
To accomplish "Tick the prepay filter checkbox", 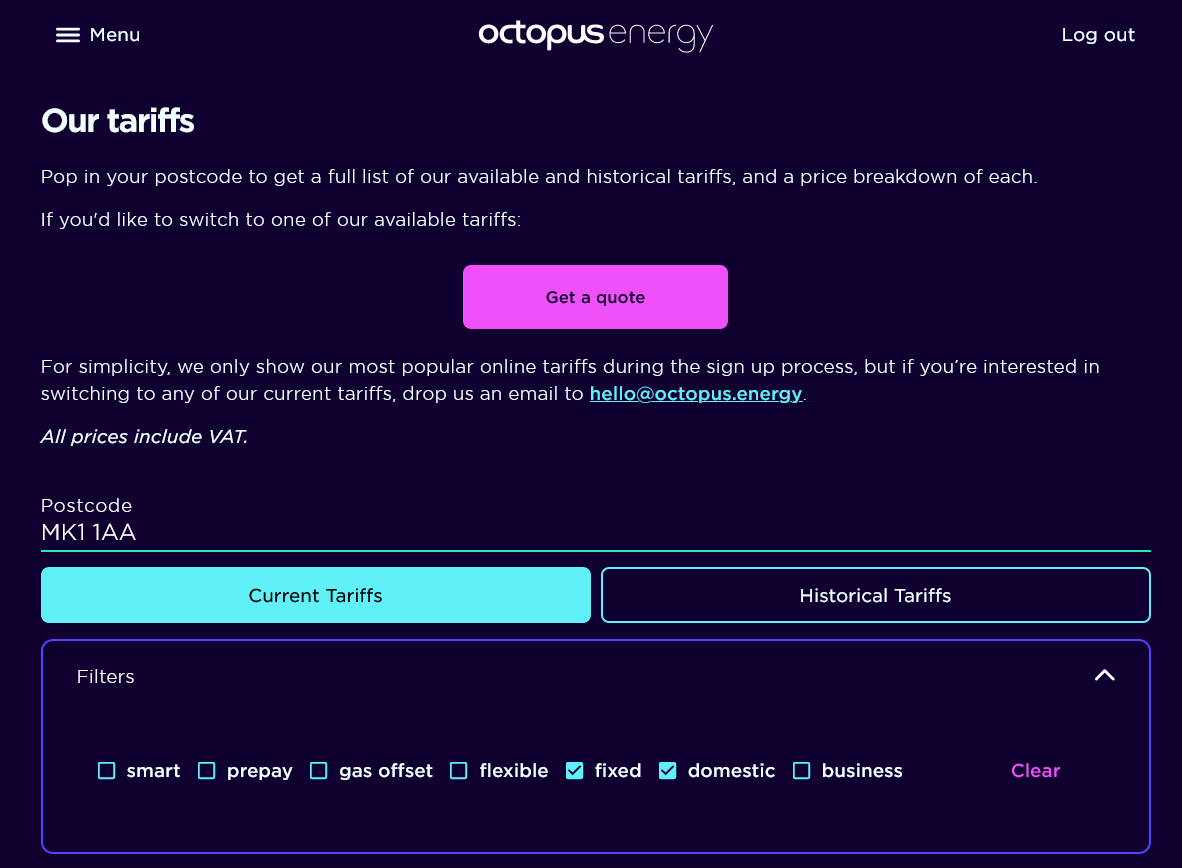I will point(207,771).
